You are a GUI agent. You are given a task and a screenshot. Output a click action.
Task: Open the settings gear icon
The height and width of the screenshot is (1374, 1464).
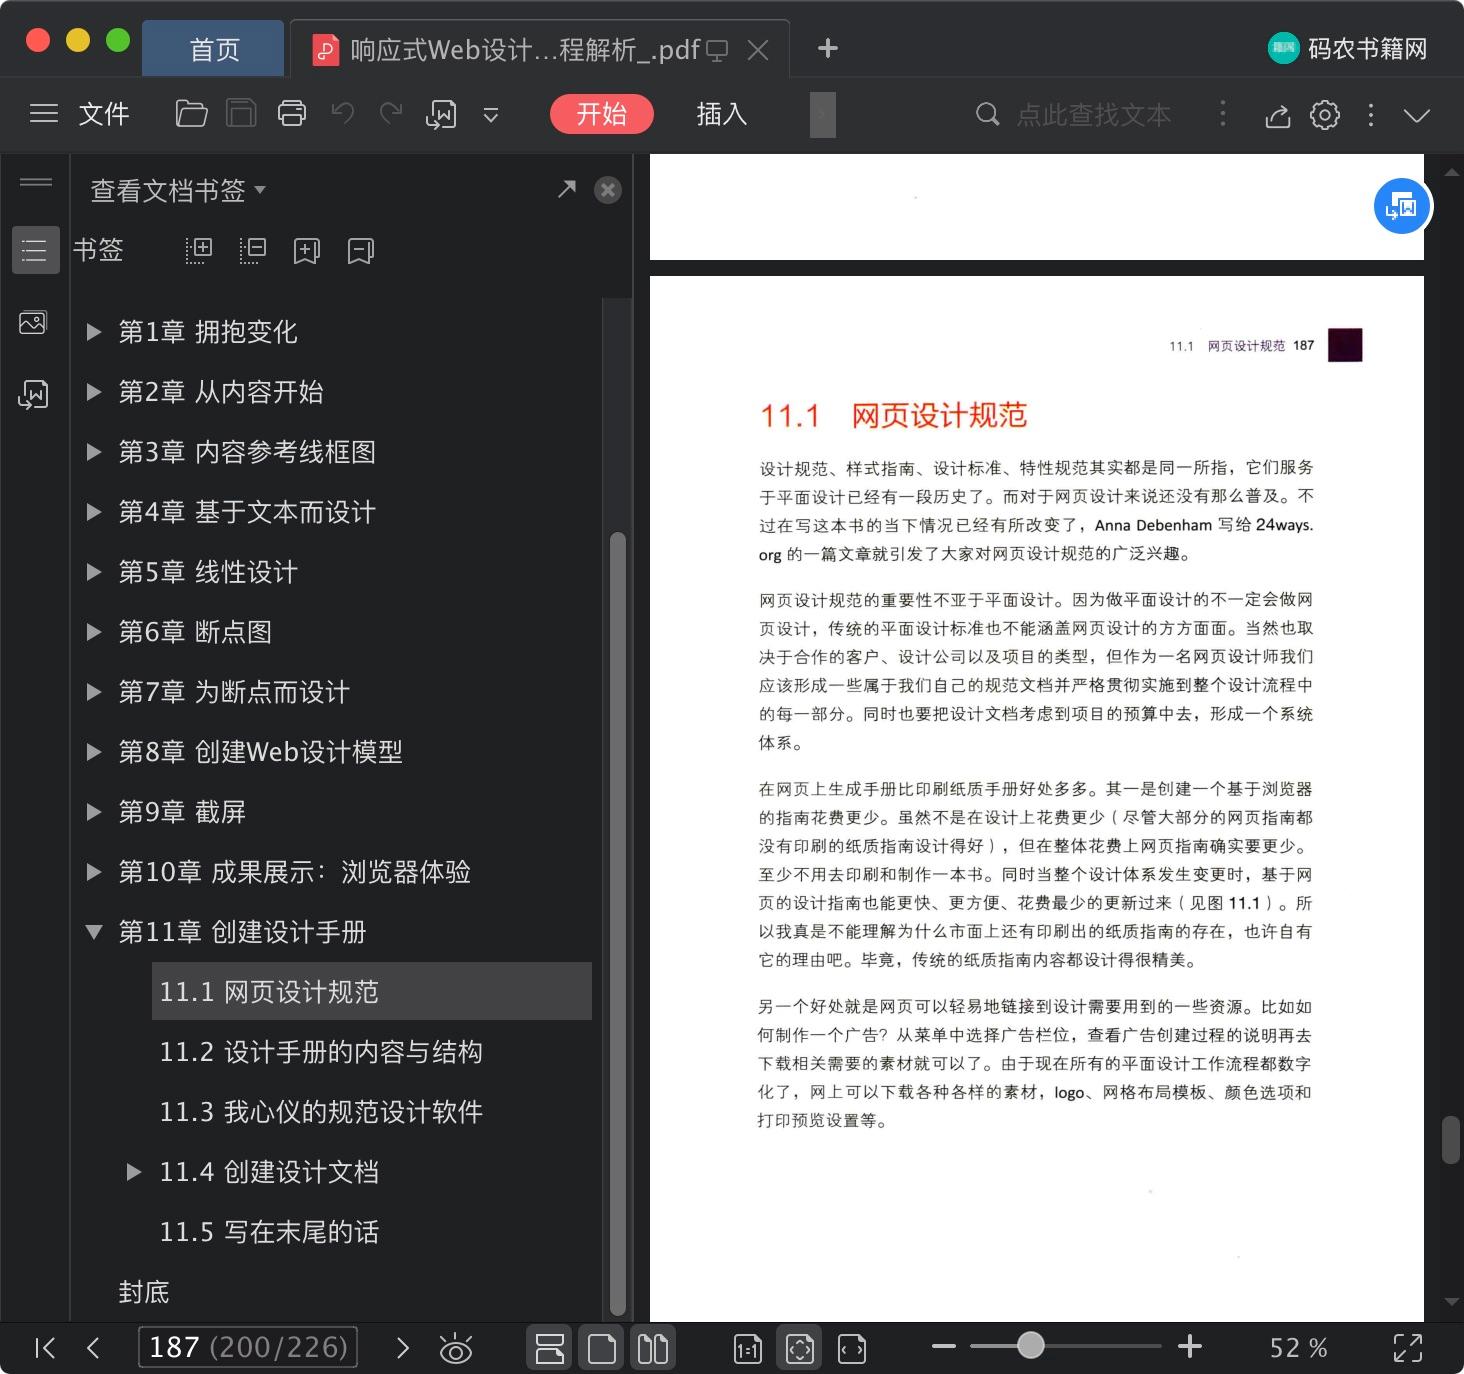click(1325, 115)
